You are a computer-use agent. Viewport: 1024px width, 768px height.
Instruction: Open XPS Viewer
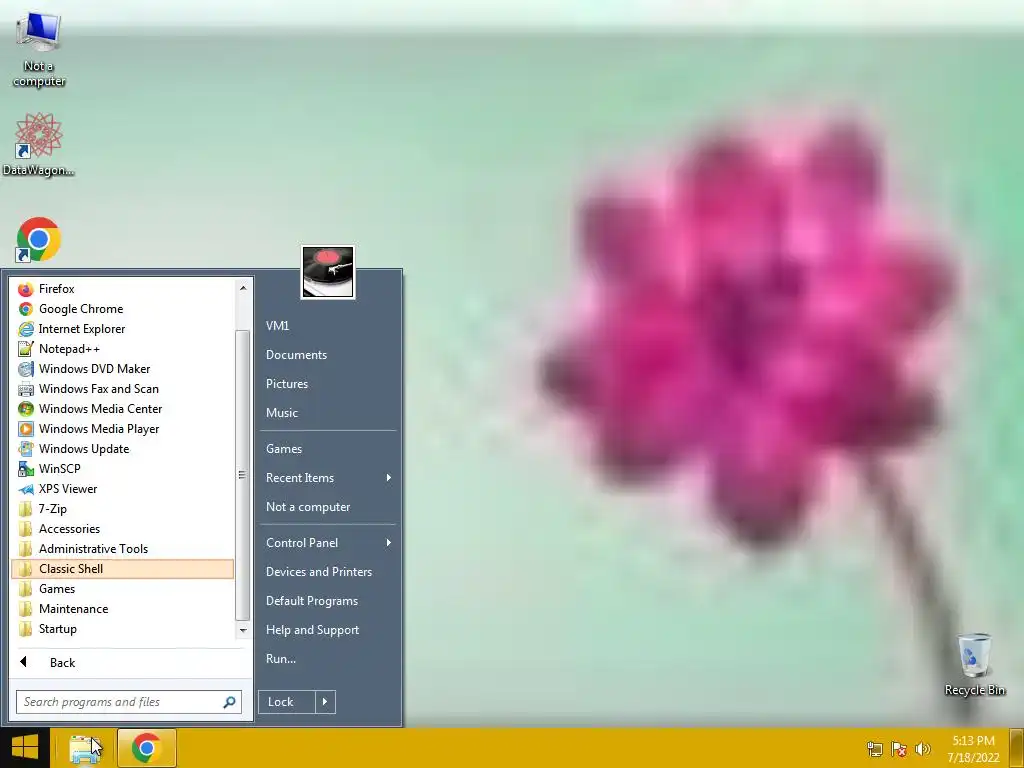122,488
